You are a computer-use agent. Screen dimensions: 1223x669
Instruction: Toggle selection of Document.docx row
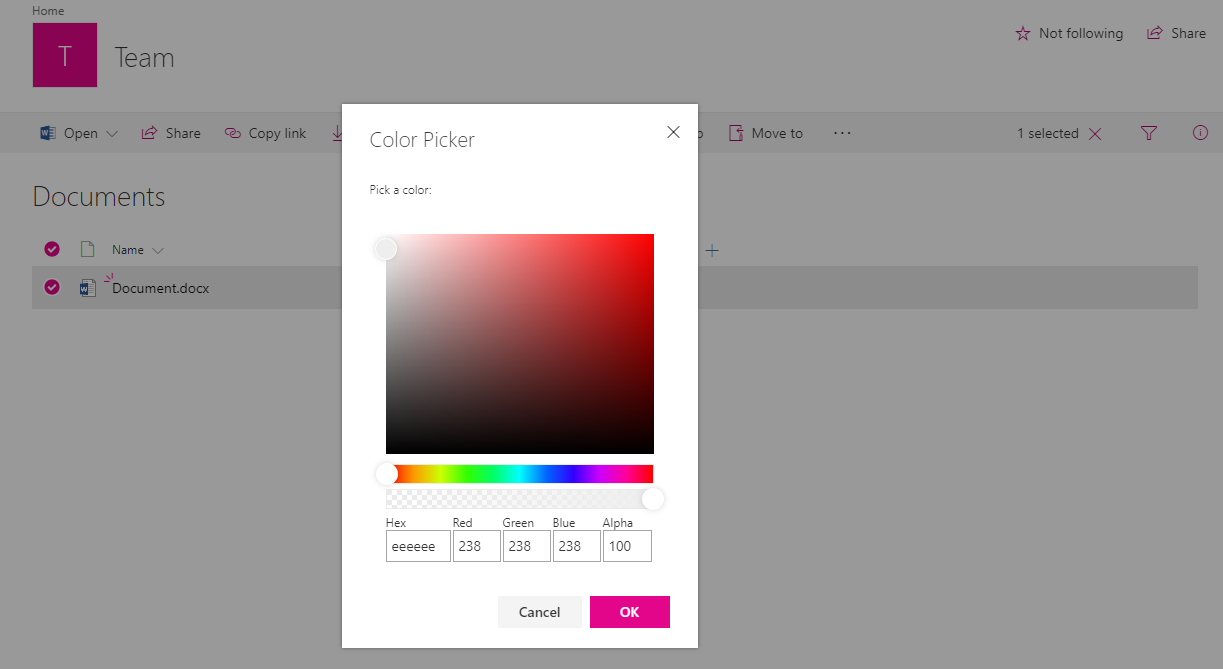coord(51,287)
